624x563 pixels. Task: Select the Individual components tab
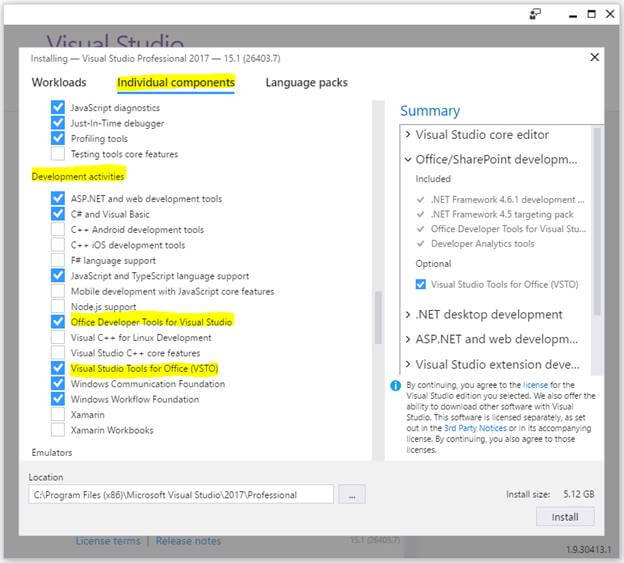point(176,83)
